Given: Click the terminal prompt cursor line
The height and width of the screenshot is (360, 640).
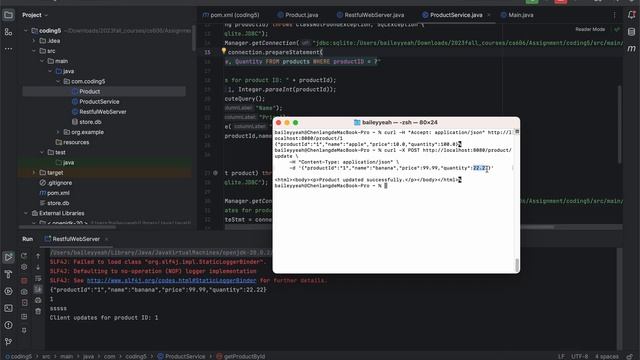Looking at the screenshot, I should click(x=331, y=186).
